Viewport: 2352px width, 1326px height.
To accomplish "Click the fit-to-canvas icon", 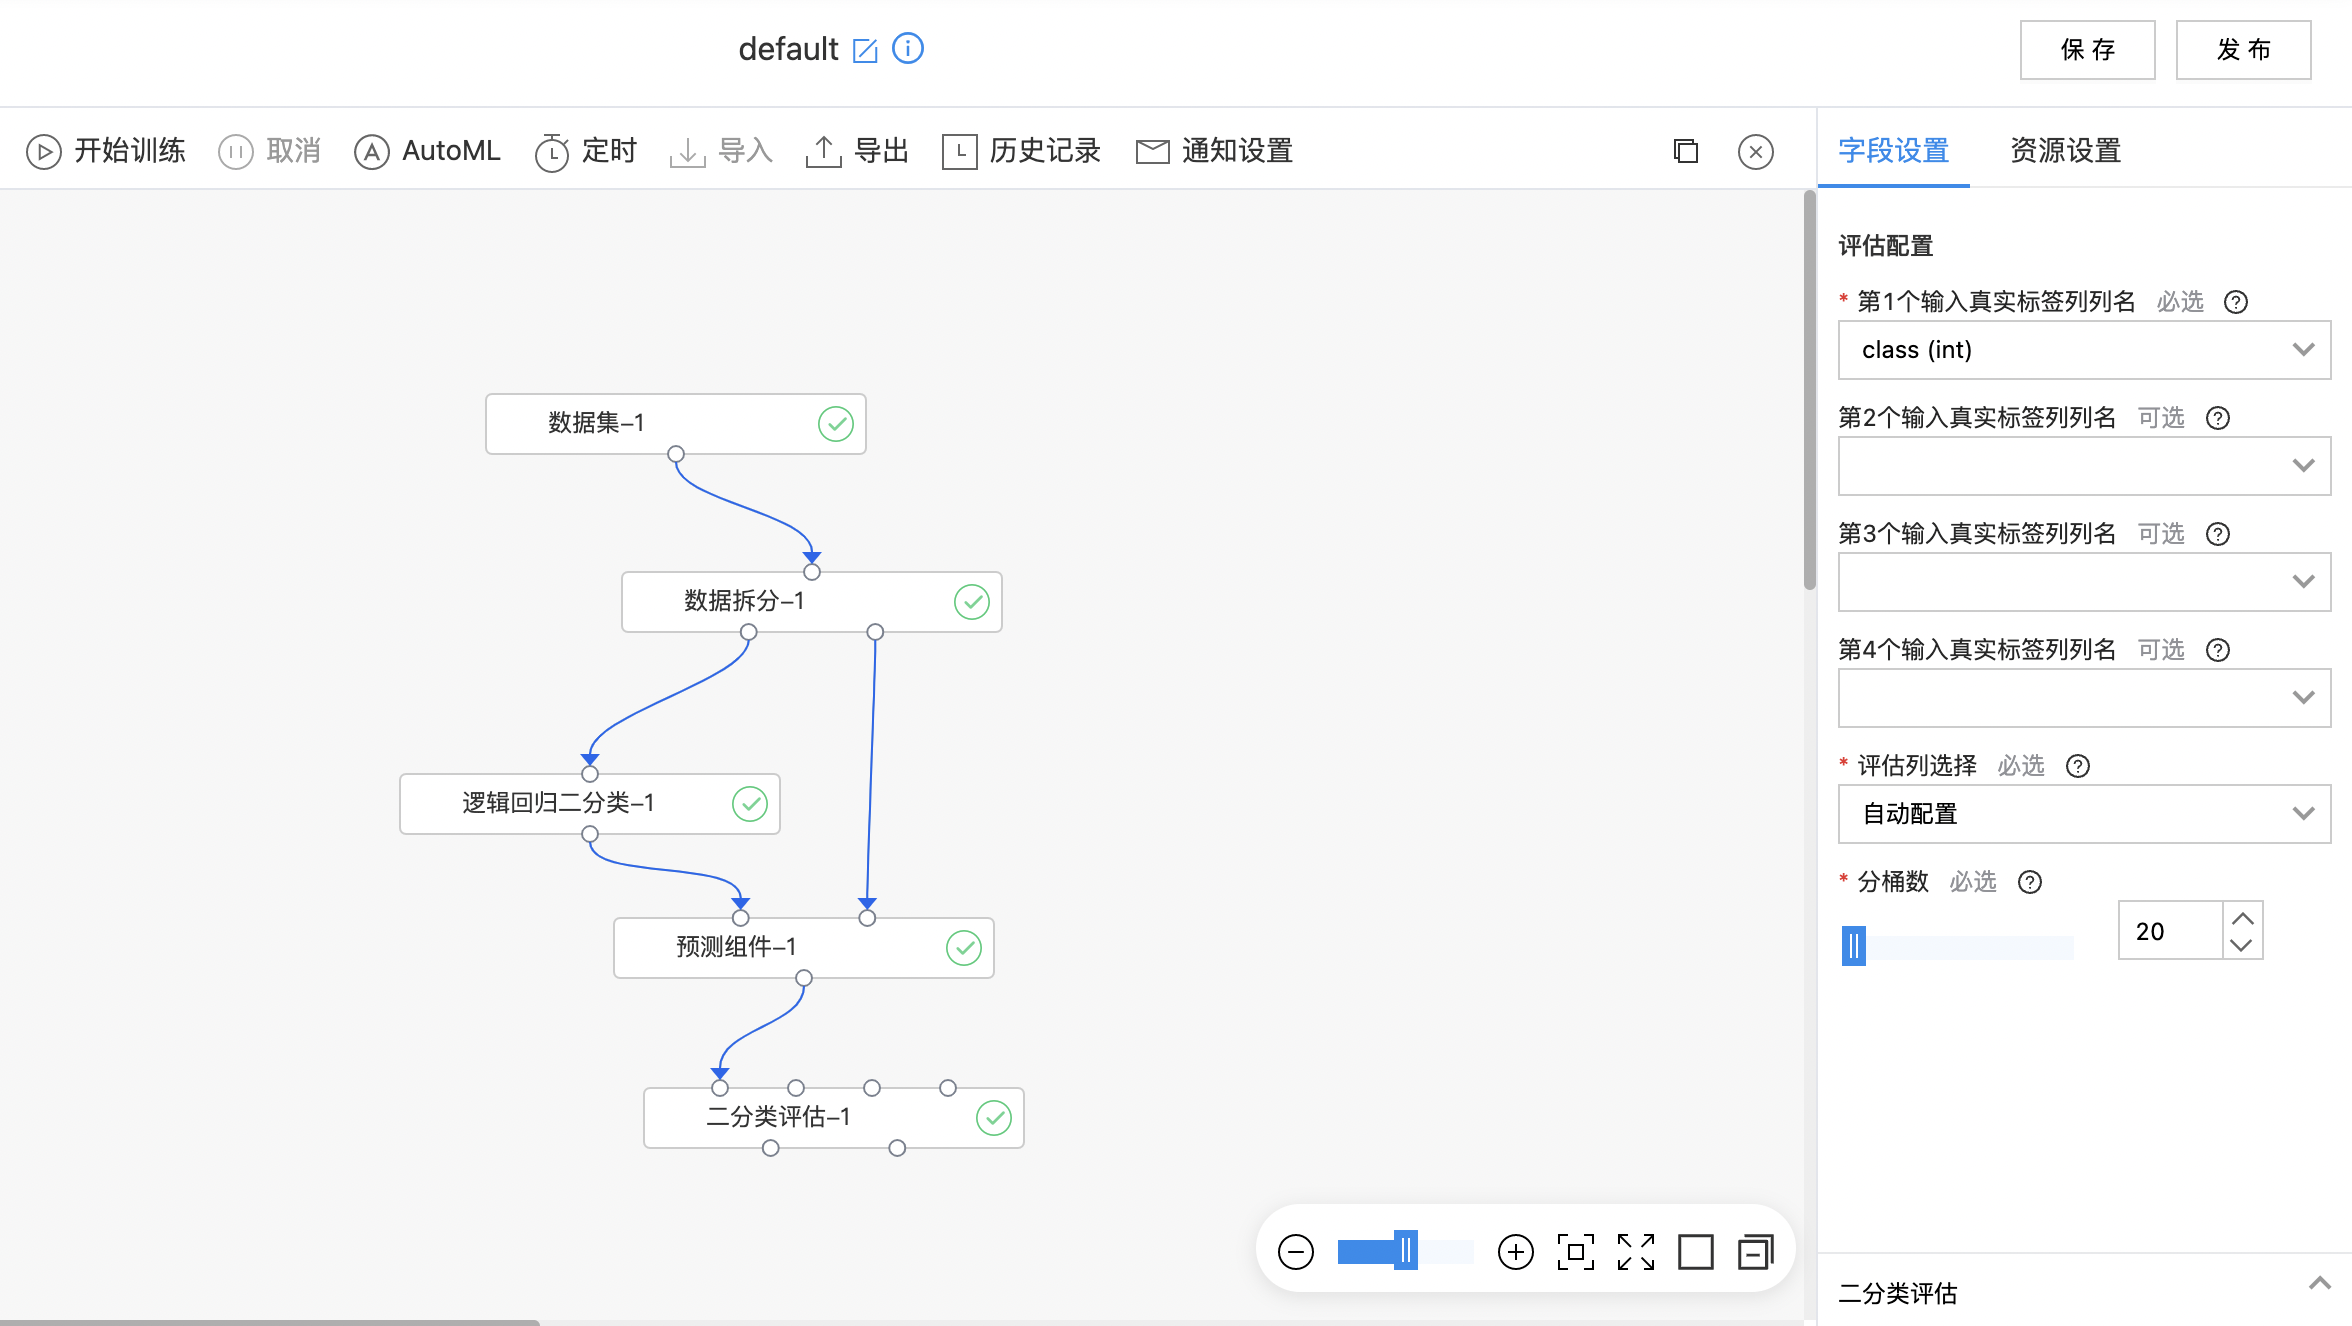I will (x=1576, y=1252).
